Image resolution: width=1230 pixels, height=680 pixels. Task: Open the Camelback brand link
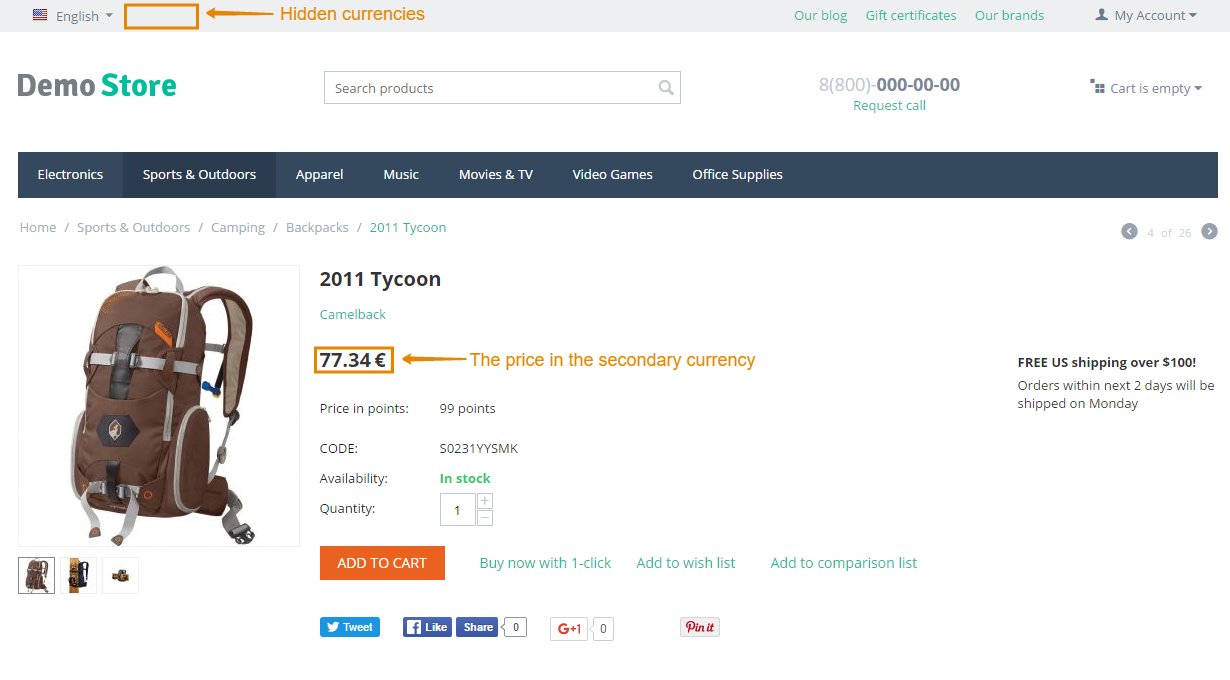click(353, 314)
